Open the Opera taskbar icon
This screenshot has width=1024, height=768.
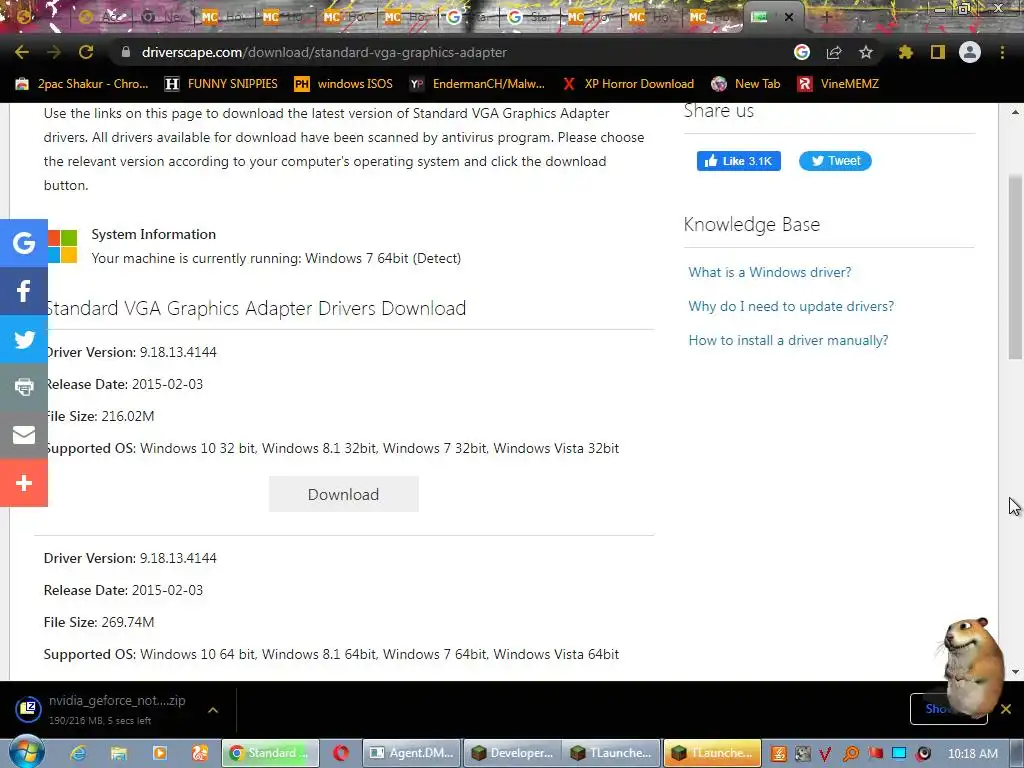tap(340, 753)
